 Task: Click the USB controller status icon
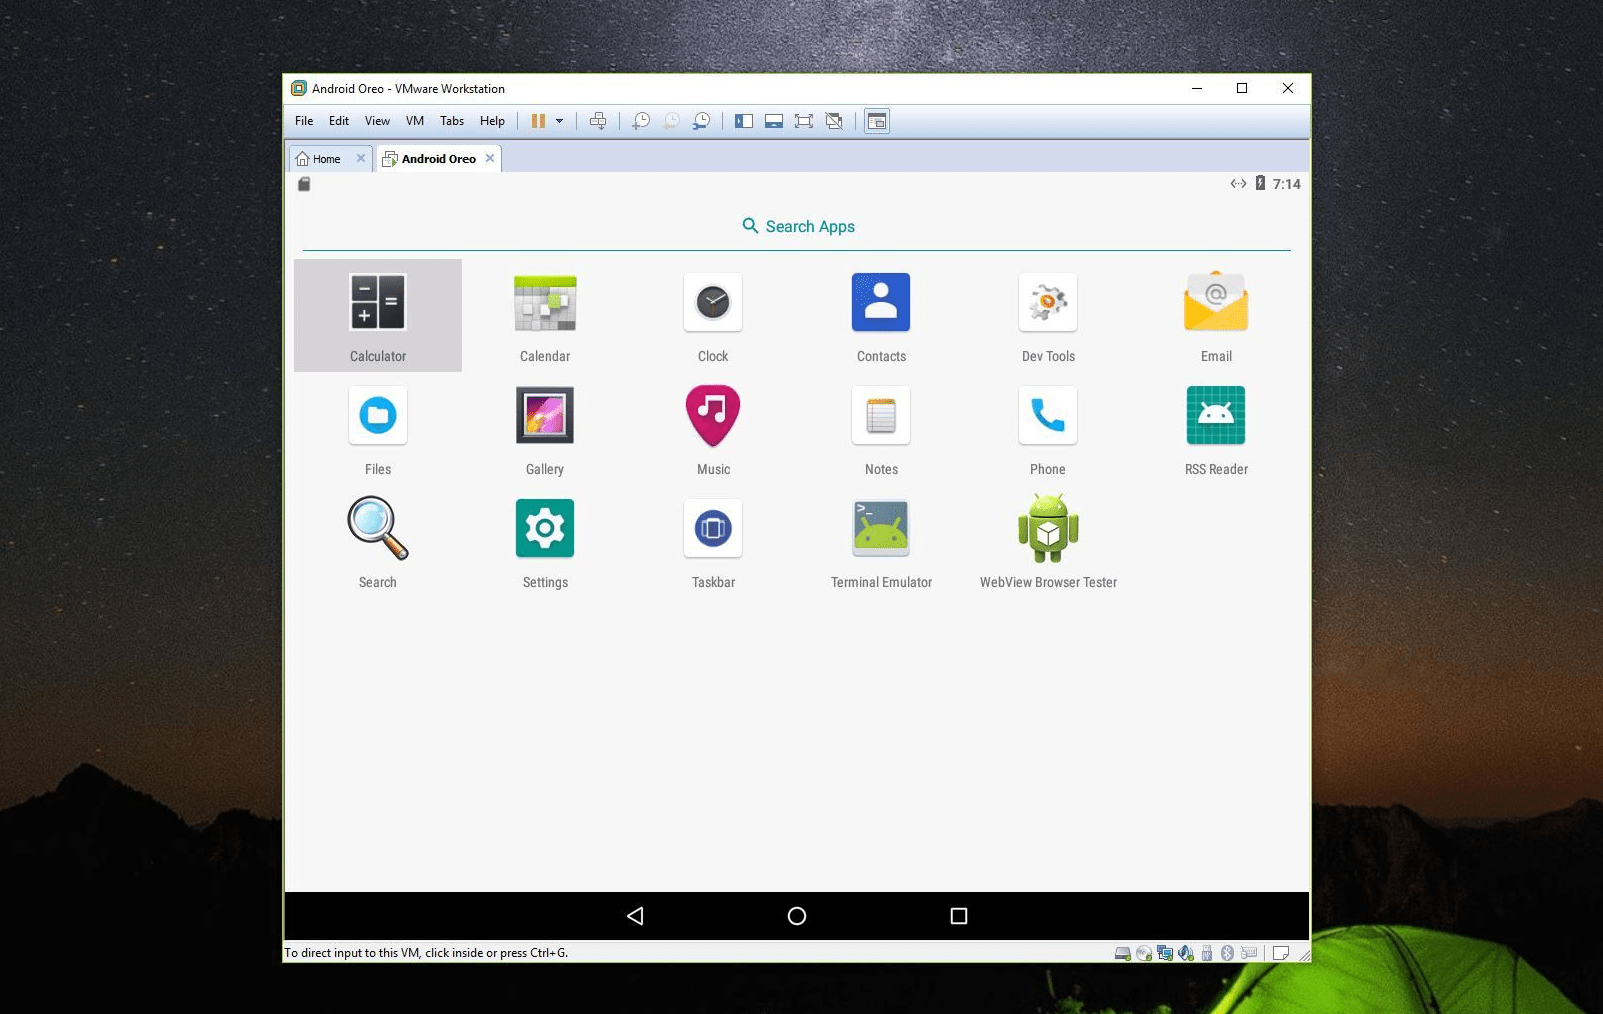click(1207, 953)
